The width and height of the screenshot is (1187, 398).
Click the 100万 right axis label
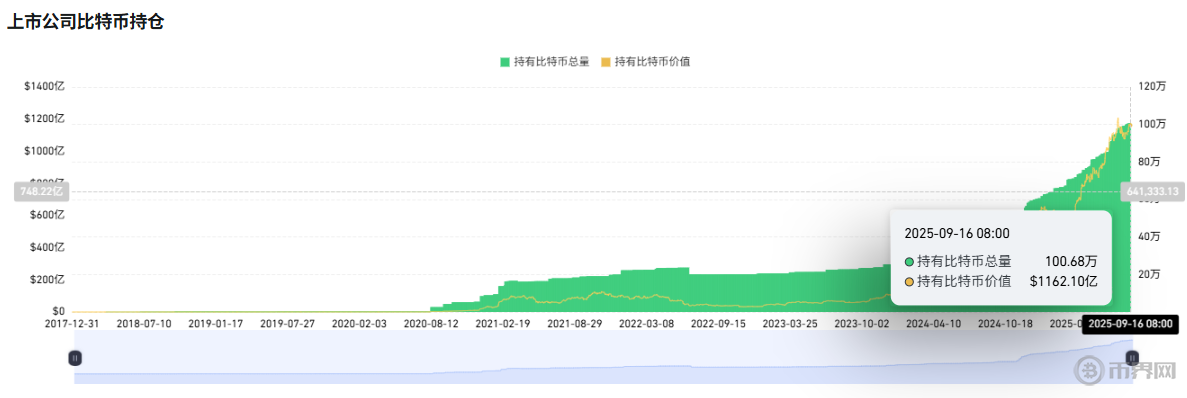[x=1151, y=124]
